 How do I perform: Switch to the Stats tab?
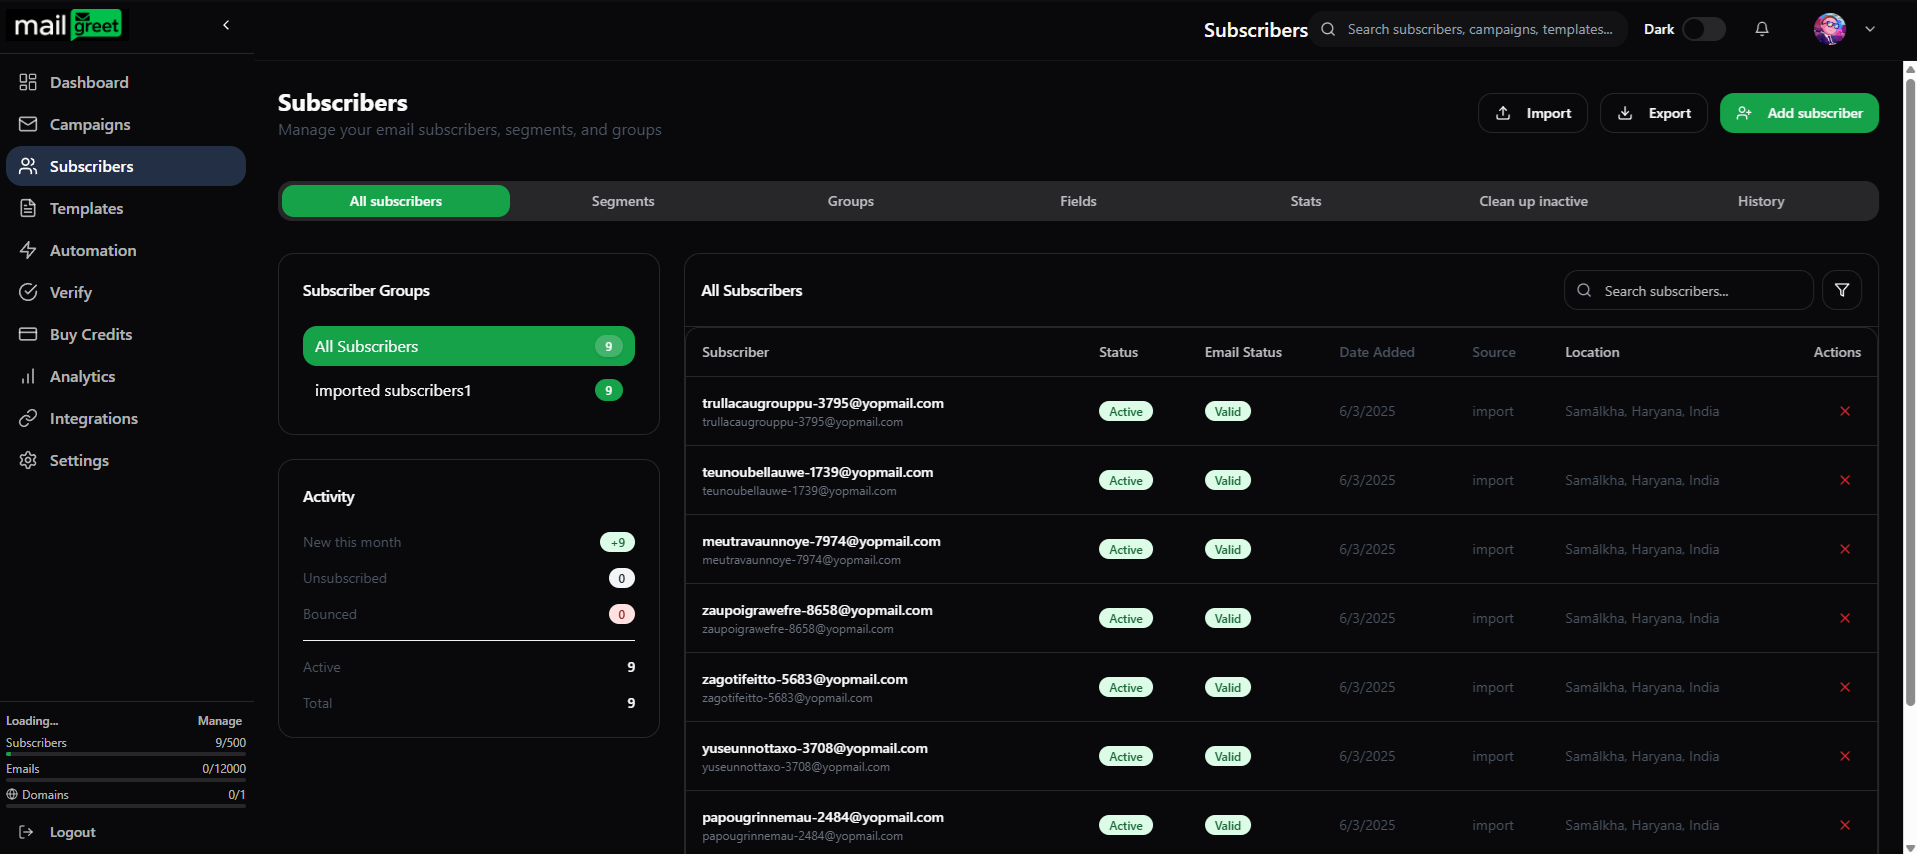[x=1306, y=201]
